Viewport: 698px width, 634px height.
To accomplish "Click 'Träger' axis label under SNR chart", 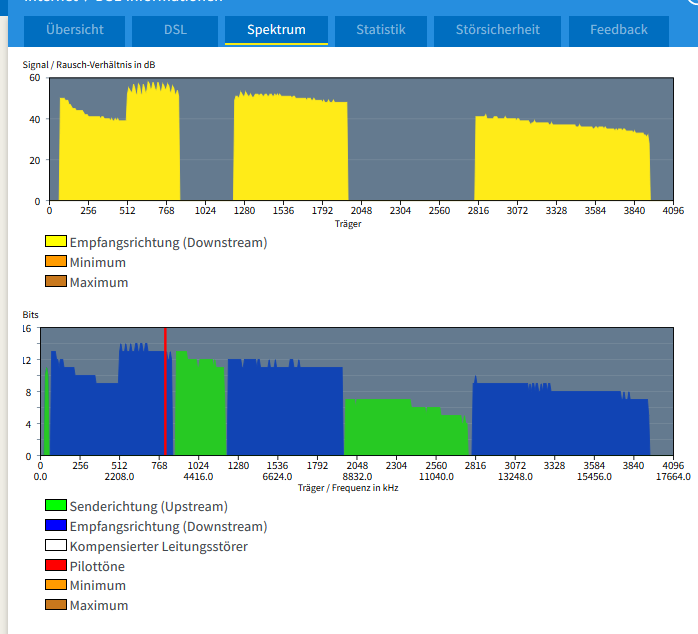I will [348, 224].
